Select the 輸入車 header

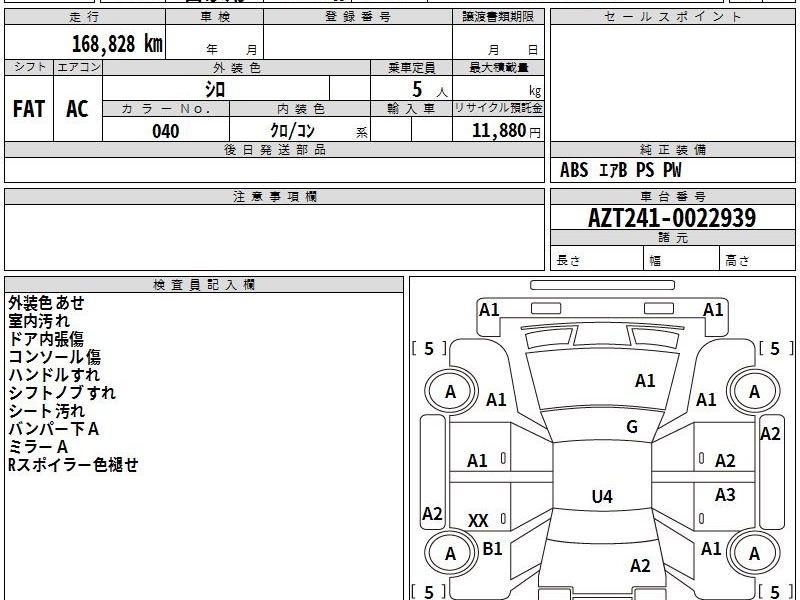click(x=411, y=109)
